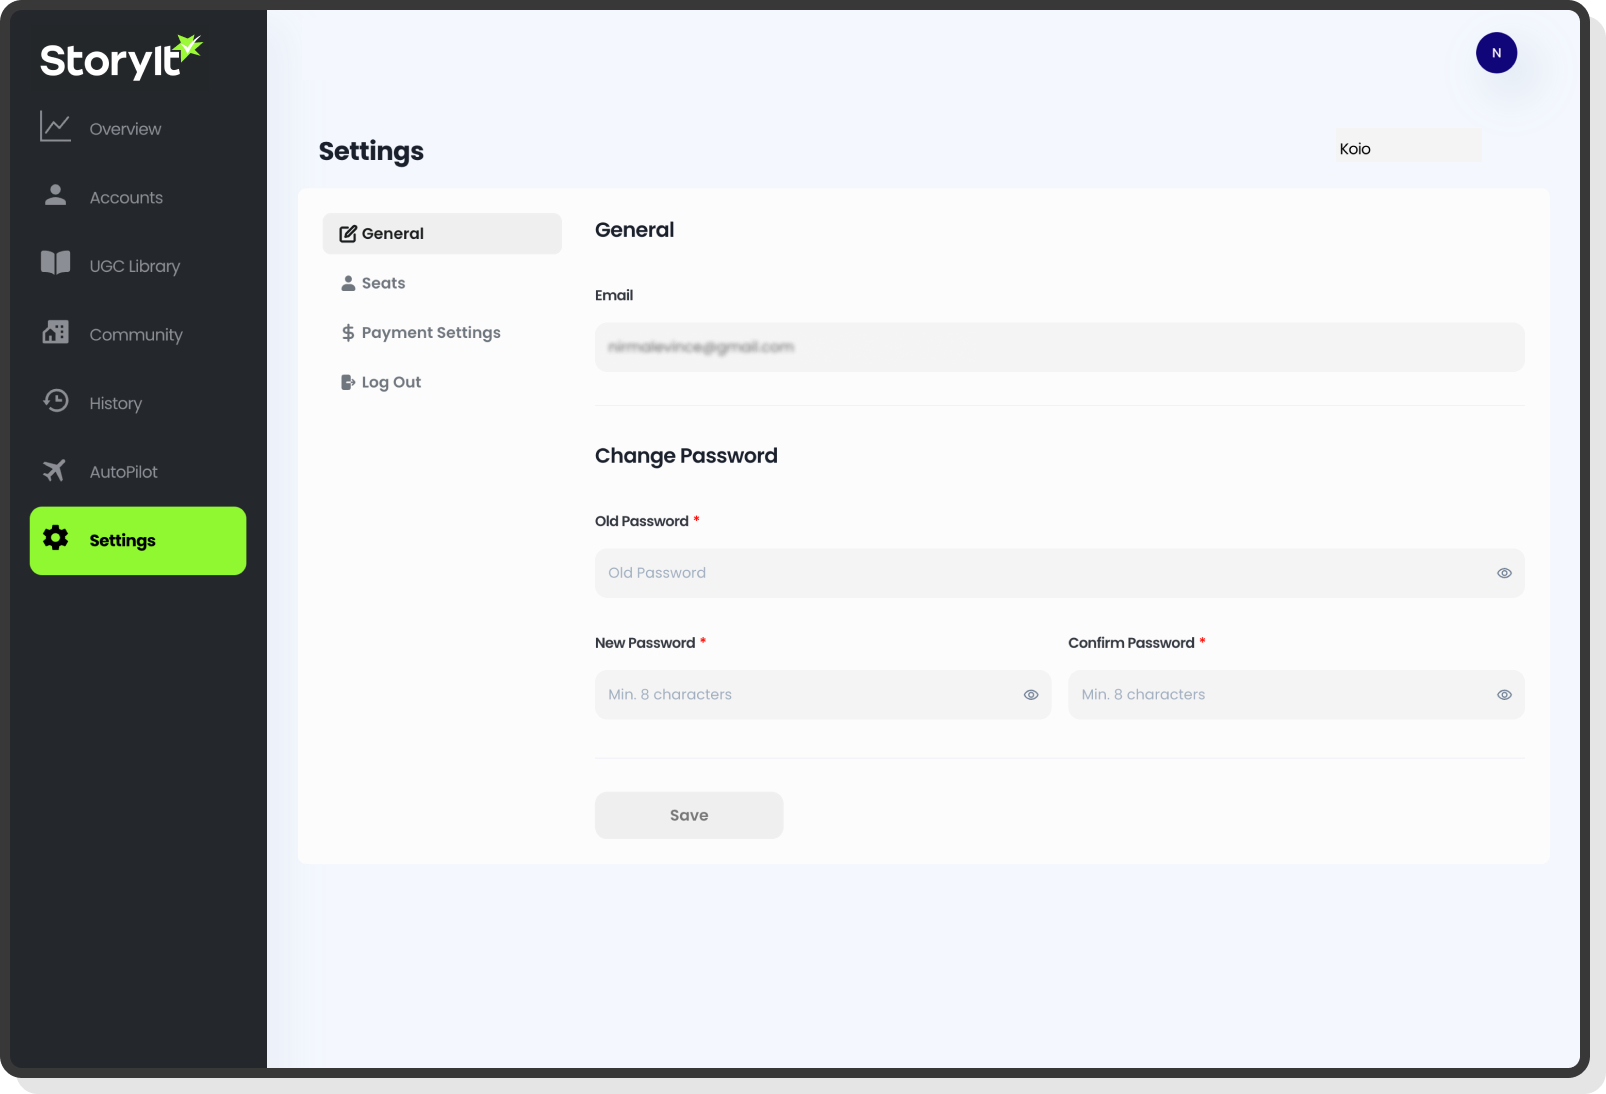Click the Settings gear icon
This screenshot has height=1094, width=1606.
point(55,540)
